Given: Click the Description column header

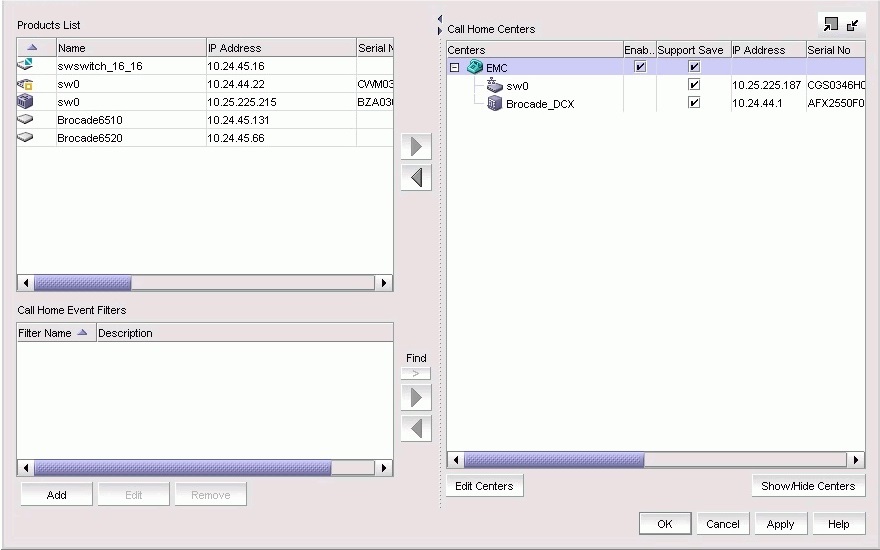Looking at the screenshot, I should [x=245, y=333].
